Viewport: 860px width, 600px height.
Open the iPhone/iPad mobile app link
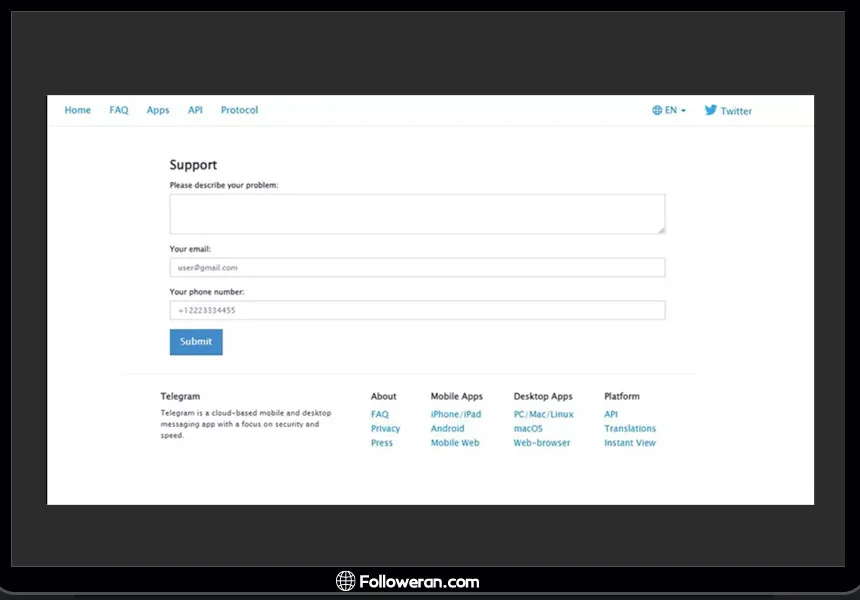pyautogui.click(x=456, y=414)
